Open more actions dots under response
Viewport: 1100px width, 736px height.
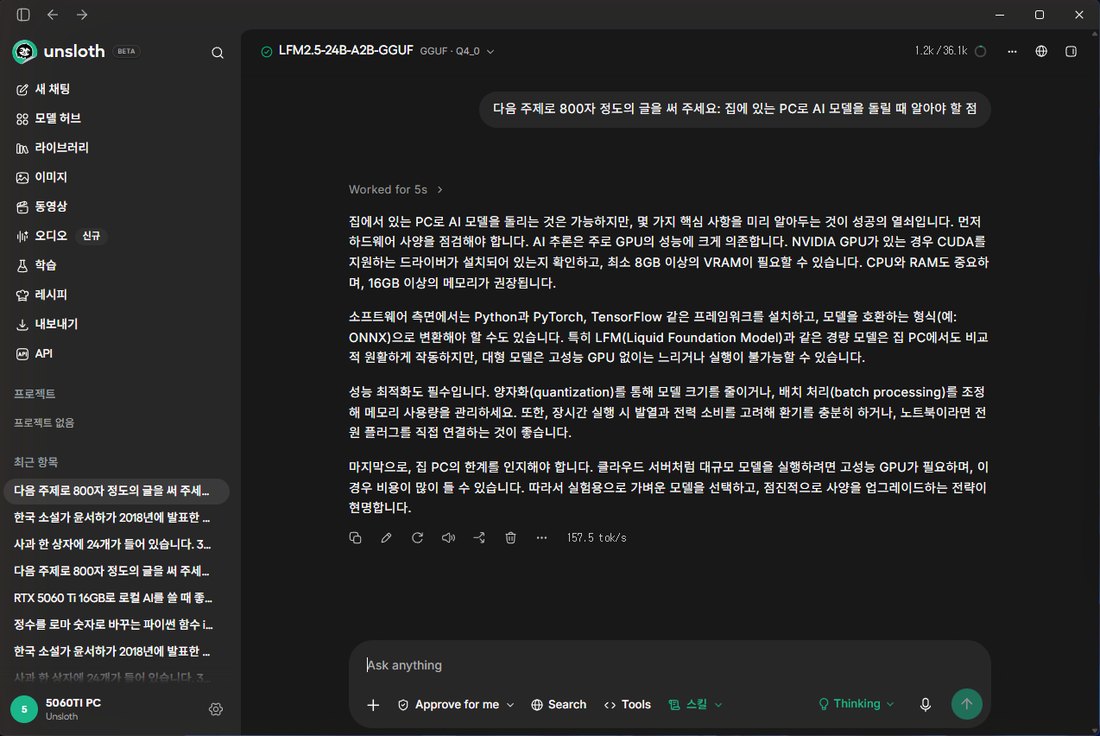pyautogui.click(x=542, y=537)
